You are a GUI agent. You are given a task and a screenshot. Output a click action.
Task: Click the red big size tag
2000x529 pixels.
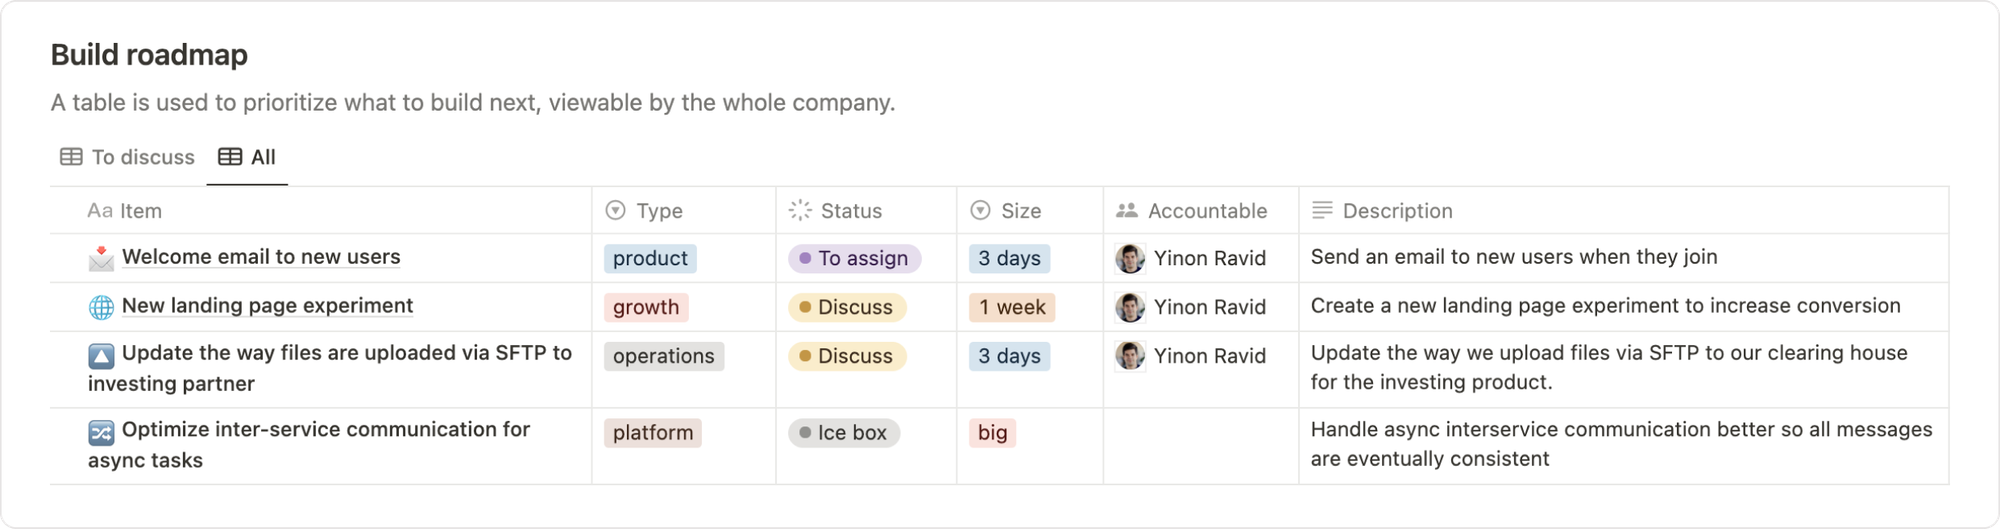point(992,432)
